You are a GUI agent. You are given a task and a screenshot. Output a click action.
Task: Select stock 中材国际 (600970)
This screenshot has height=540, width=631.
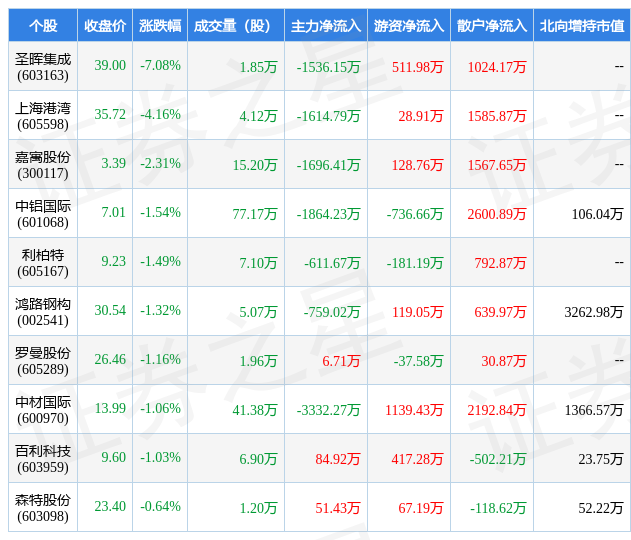(x=43, y=410)
